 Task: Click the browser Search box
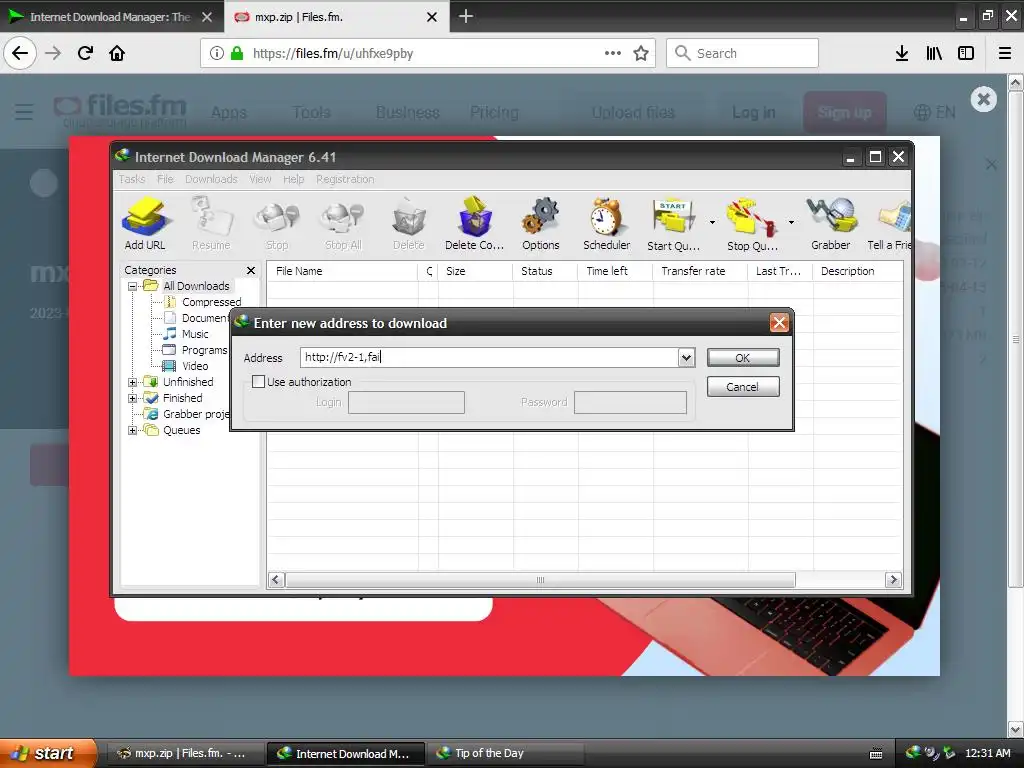point(743,54)
